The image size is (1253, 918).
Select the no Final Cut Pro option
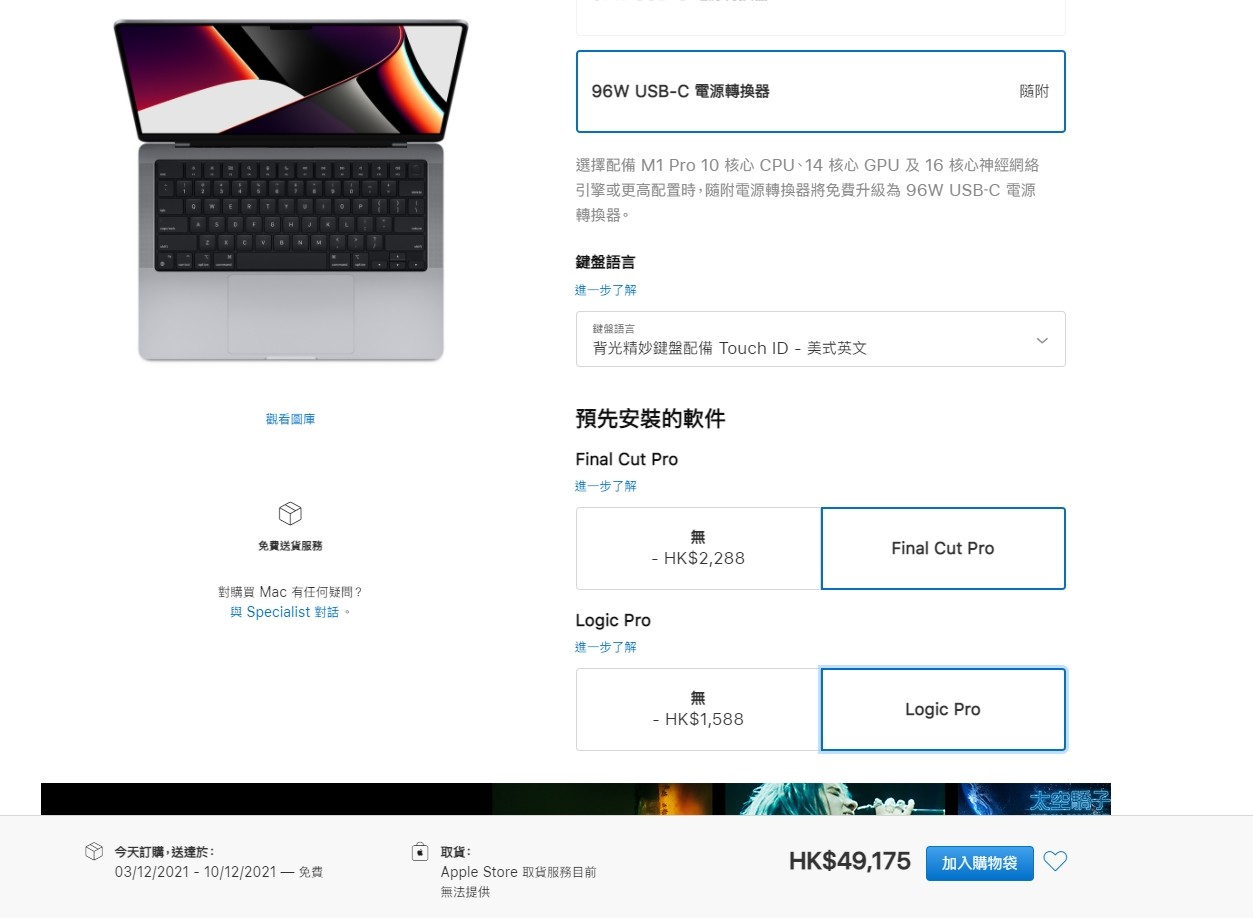click(698, 548)
